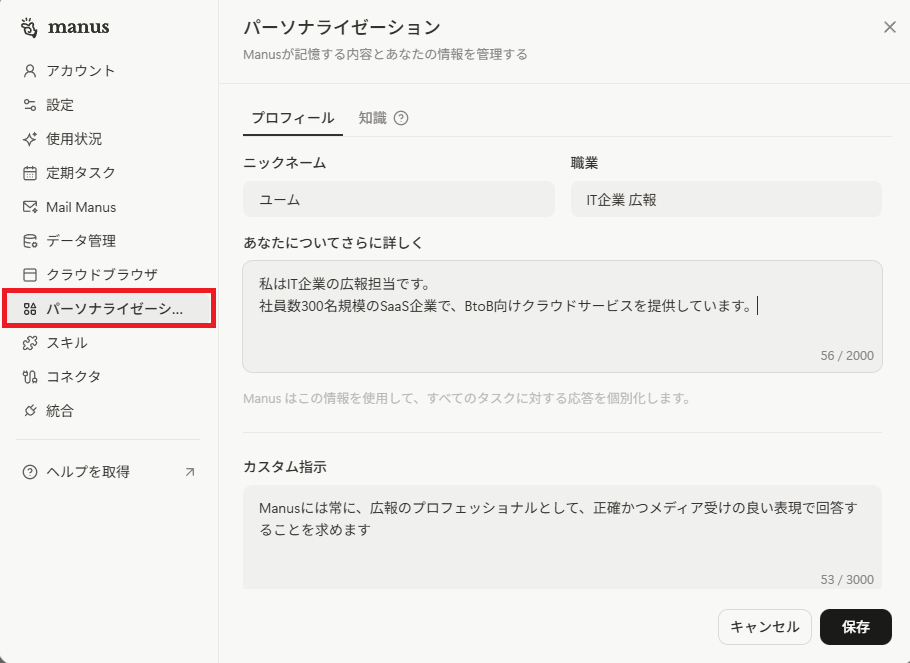Click the sparkle icon next to 使用状況
The image size is (910, 663).
30,139
